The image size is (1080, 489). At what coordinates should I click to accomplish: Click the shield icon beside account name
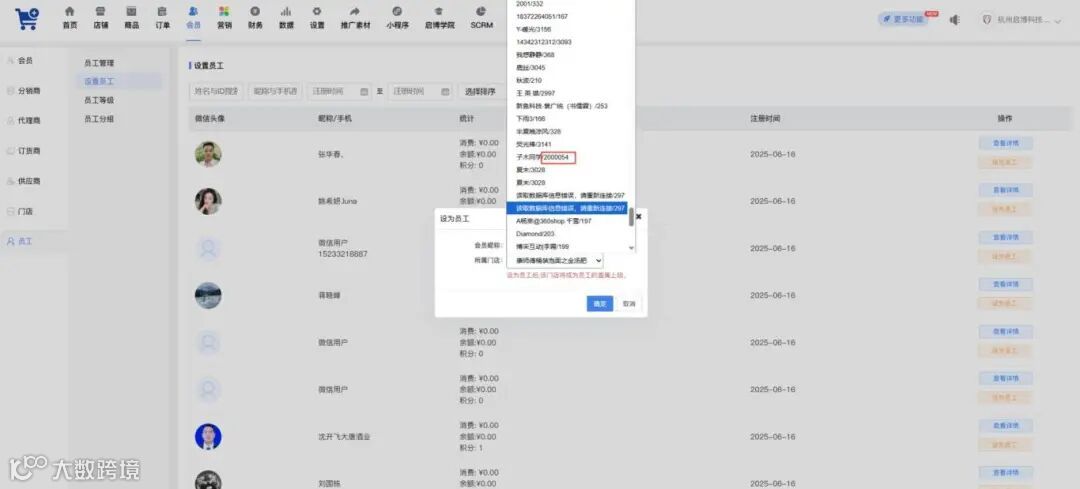coord(986,20)
